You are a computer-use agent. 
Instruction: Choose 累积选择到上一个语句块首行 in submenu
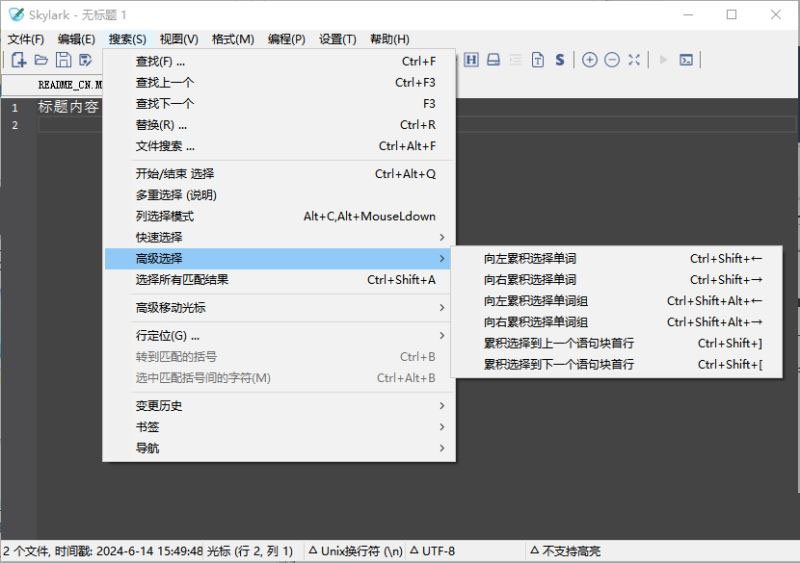point(616,343)
